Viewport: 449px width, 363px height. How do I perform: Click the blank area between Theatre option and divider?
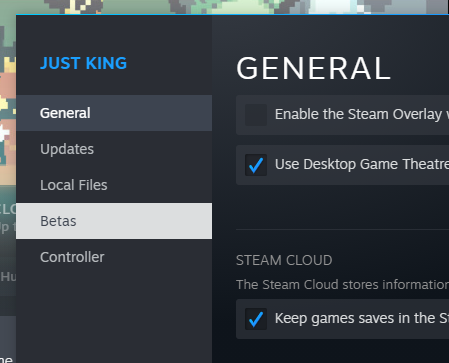pos(342,207)
